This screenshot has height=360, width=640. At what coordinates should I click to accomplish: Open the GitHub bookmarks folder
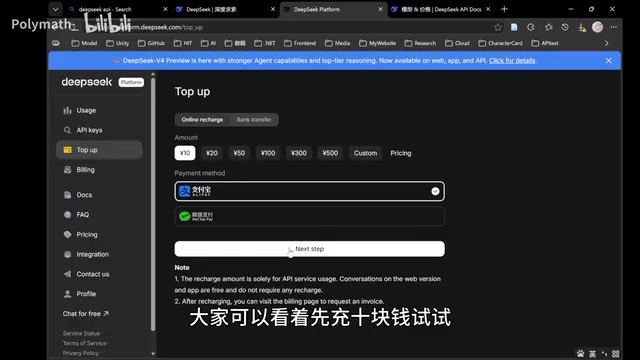(151, 43)
